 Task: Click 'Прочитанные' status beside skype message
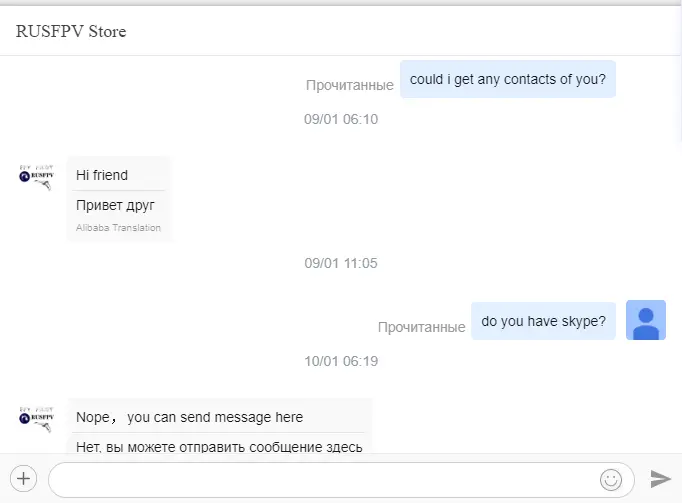pyautogui.click(x=421, y=327)
